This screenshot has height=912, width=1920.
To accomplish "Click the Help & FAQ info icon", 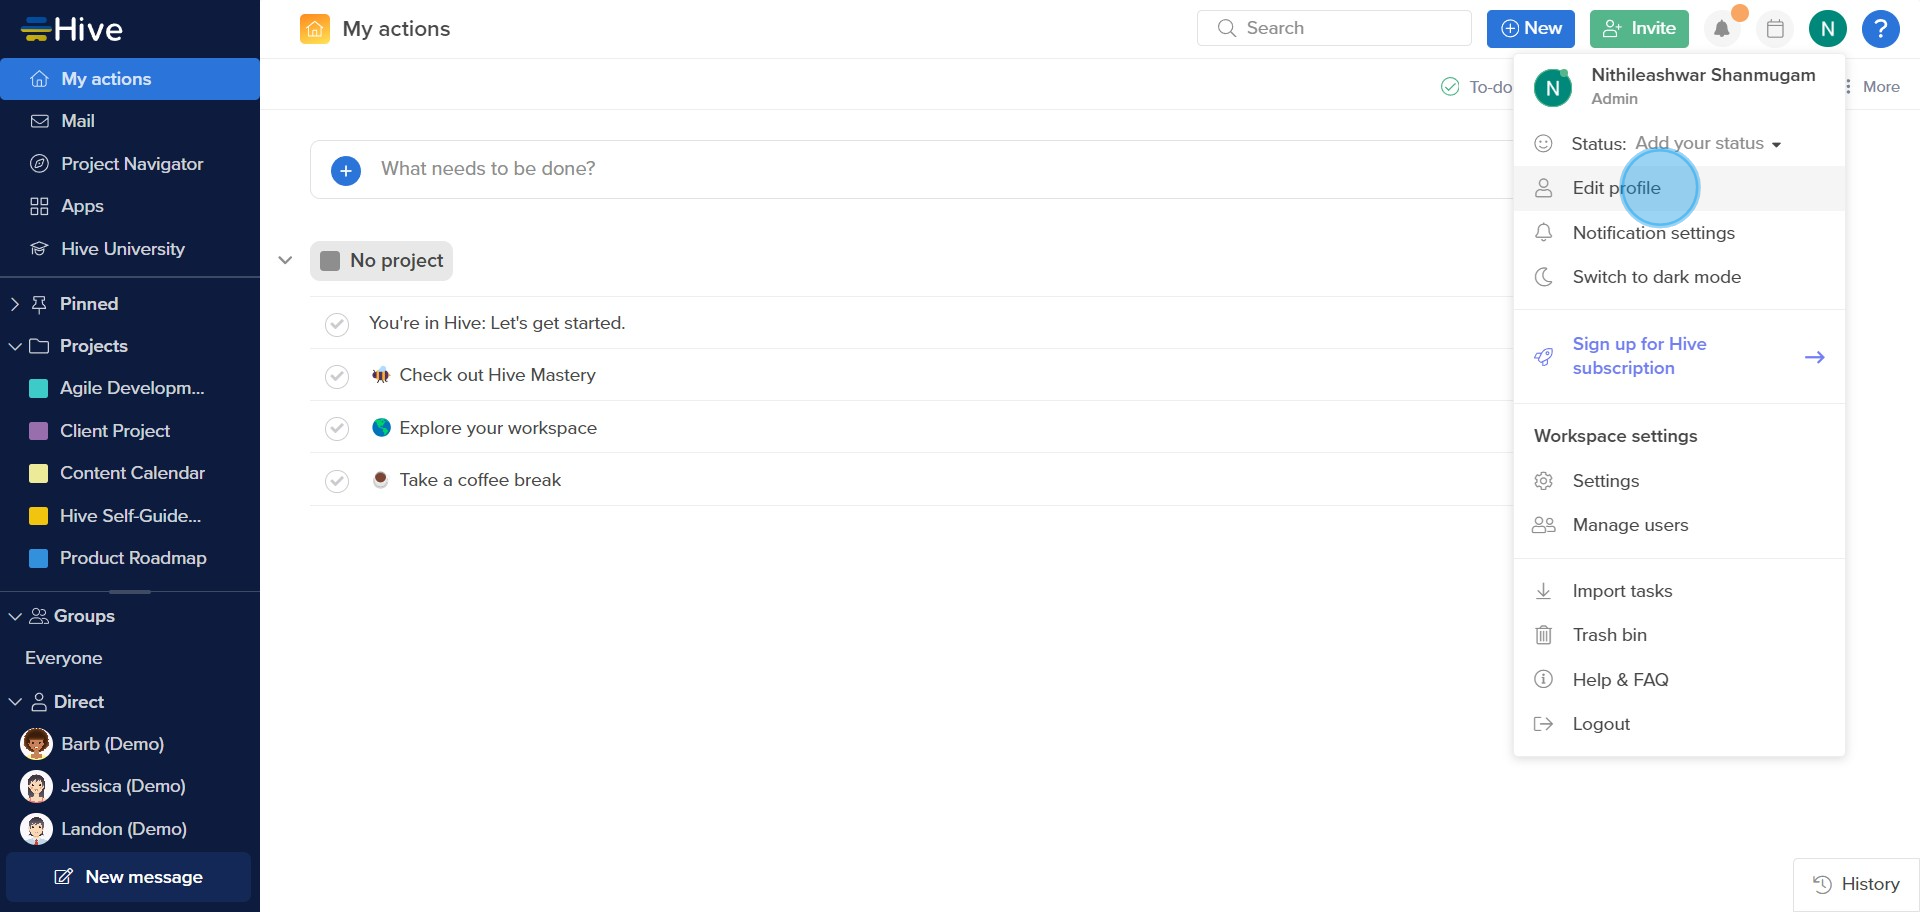I will click(1544, 680).
